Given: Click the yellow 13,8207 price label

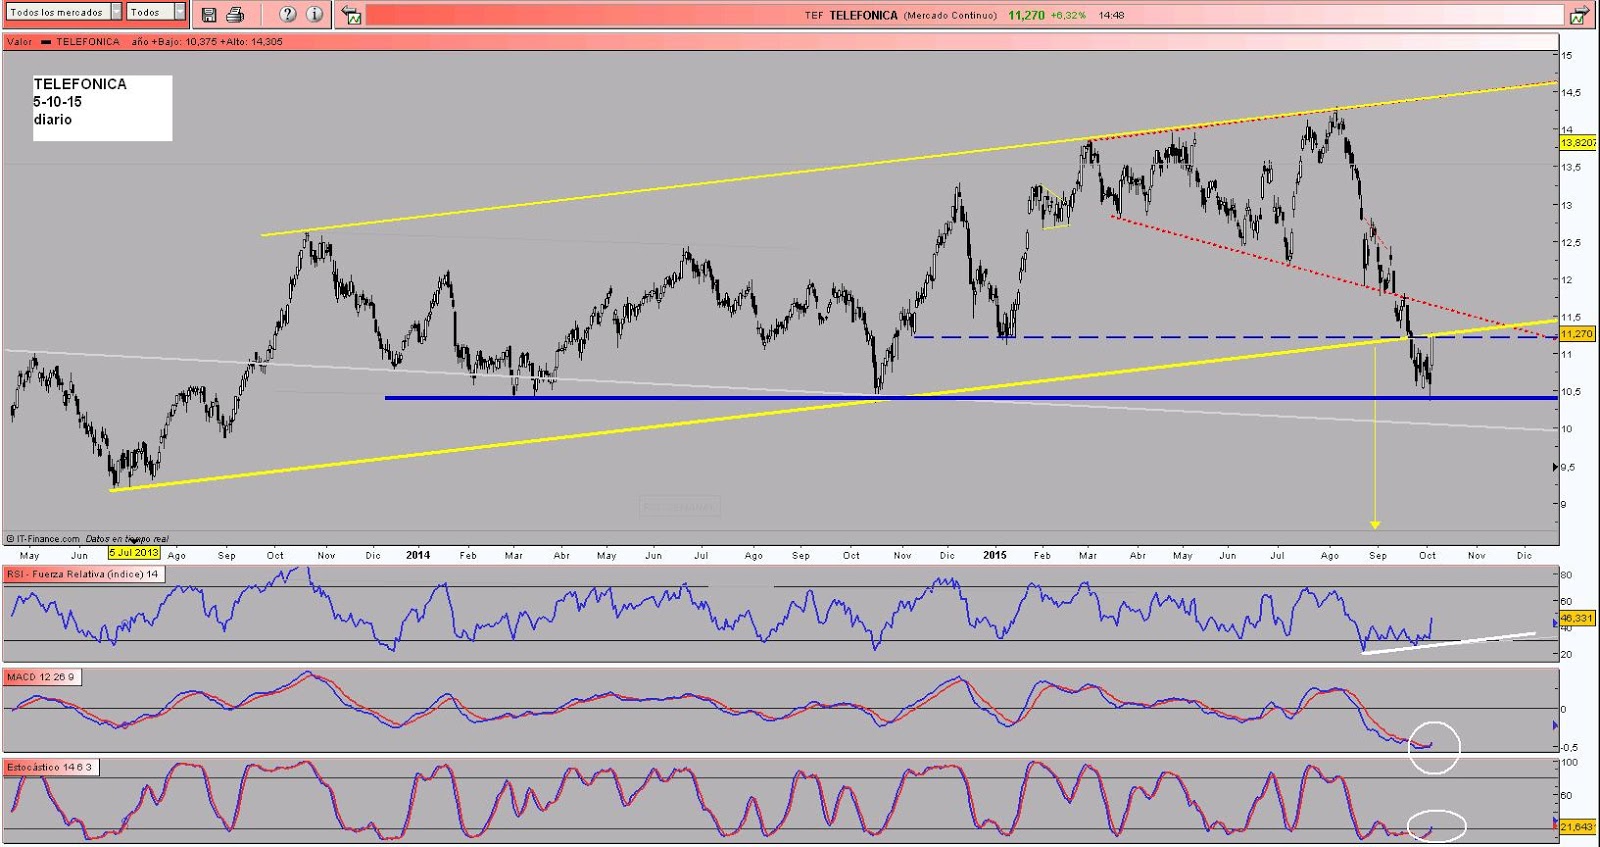Looking at the screenshot, I should click(x=1578, y=143).
